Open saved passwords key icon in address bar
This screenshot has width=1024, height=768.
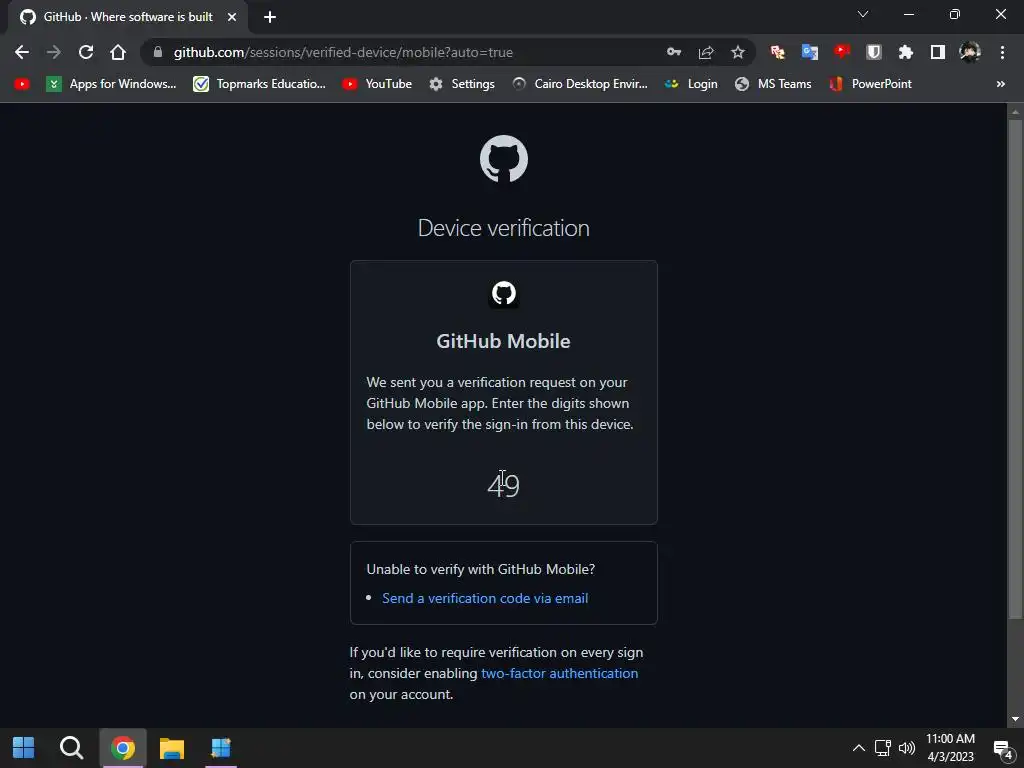point(674,52)
